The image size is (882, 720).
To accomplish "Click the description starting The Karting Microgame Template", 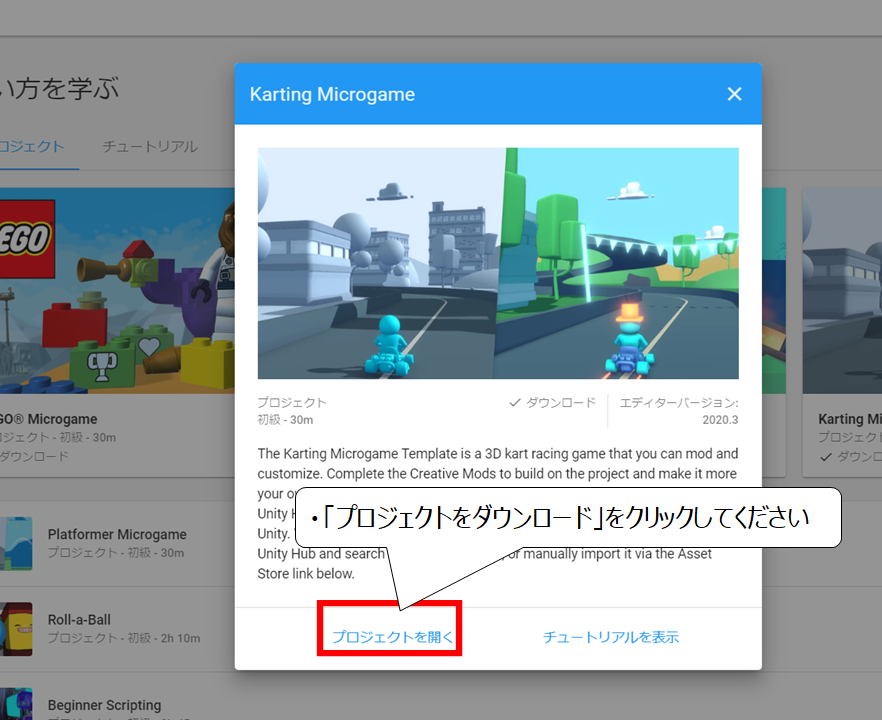I will pos(498,513).
